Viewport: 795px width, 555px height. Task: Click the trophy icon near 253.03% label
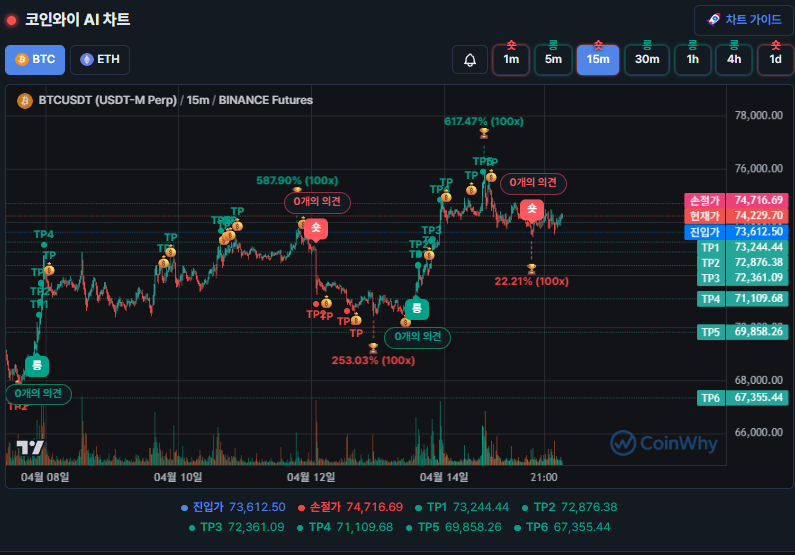372,347
